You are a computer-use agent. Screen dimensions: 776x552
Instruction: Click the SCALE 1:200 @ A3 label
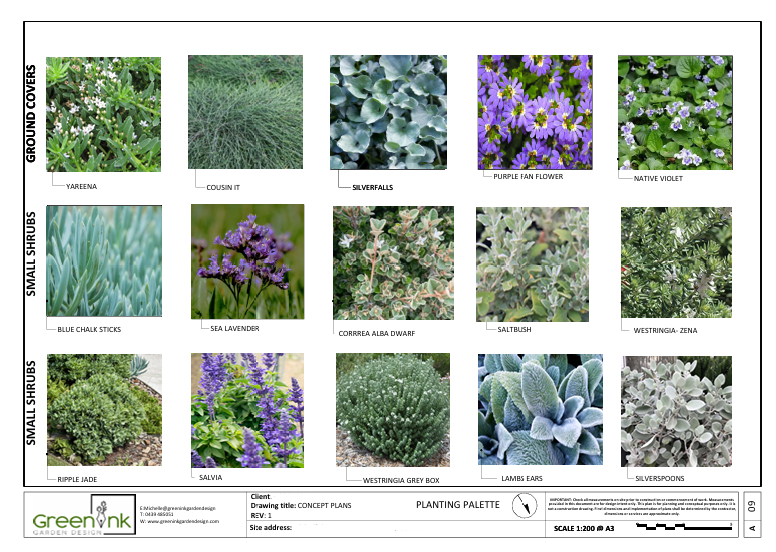point(584,527)
